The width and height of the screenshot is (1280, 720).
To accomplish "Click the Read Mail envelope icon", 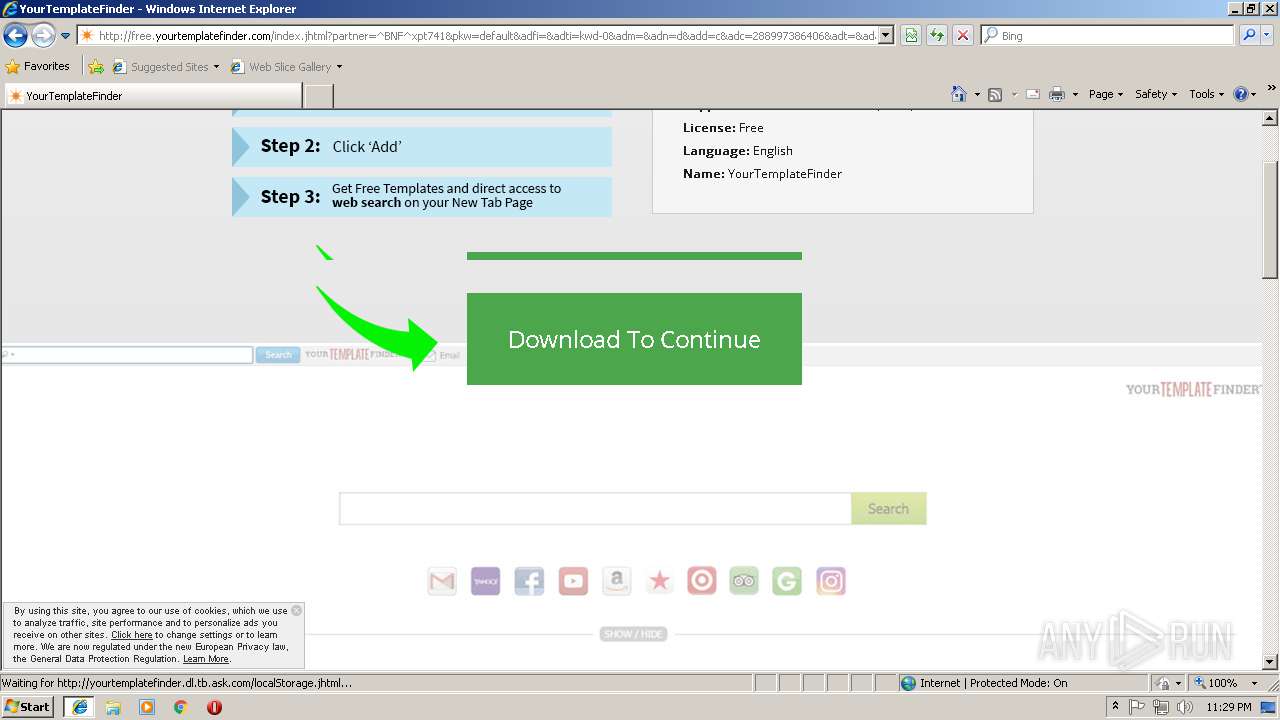I will click(1033, 95).
